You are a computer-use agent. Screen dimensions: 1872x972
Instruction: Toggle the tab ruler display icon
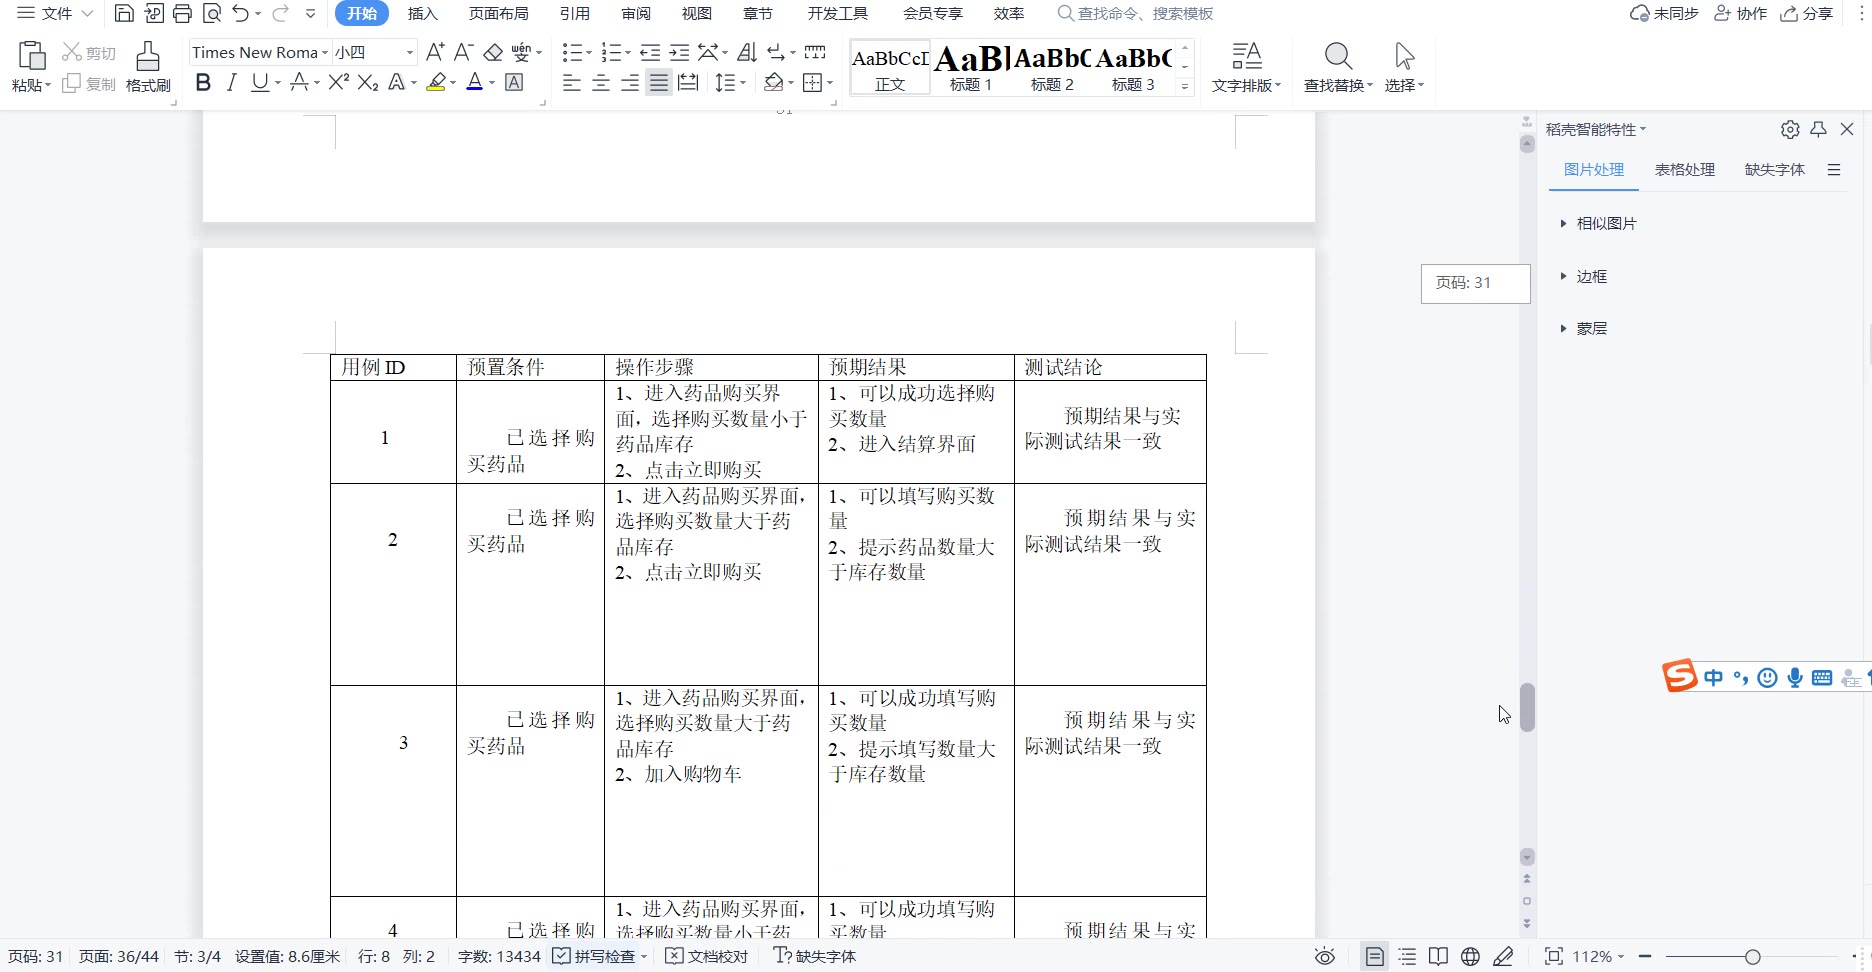[x=815, y=52]
